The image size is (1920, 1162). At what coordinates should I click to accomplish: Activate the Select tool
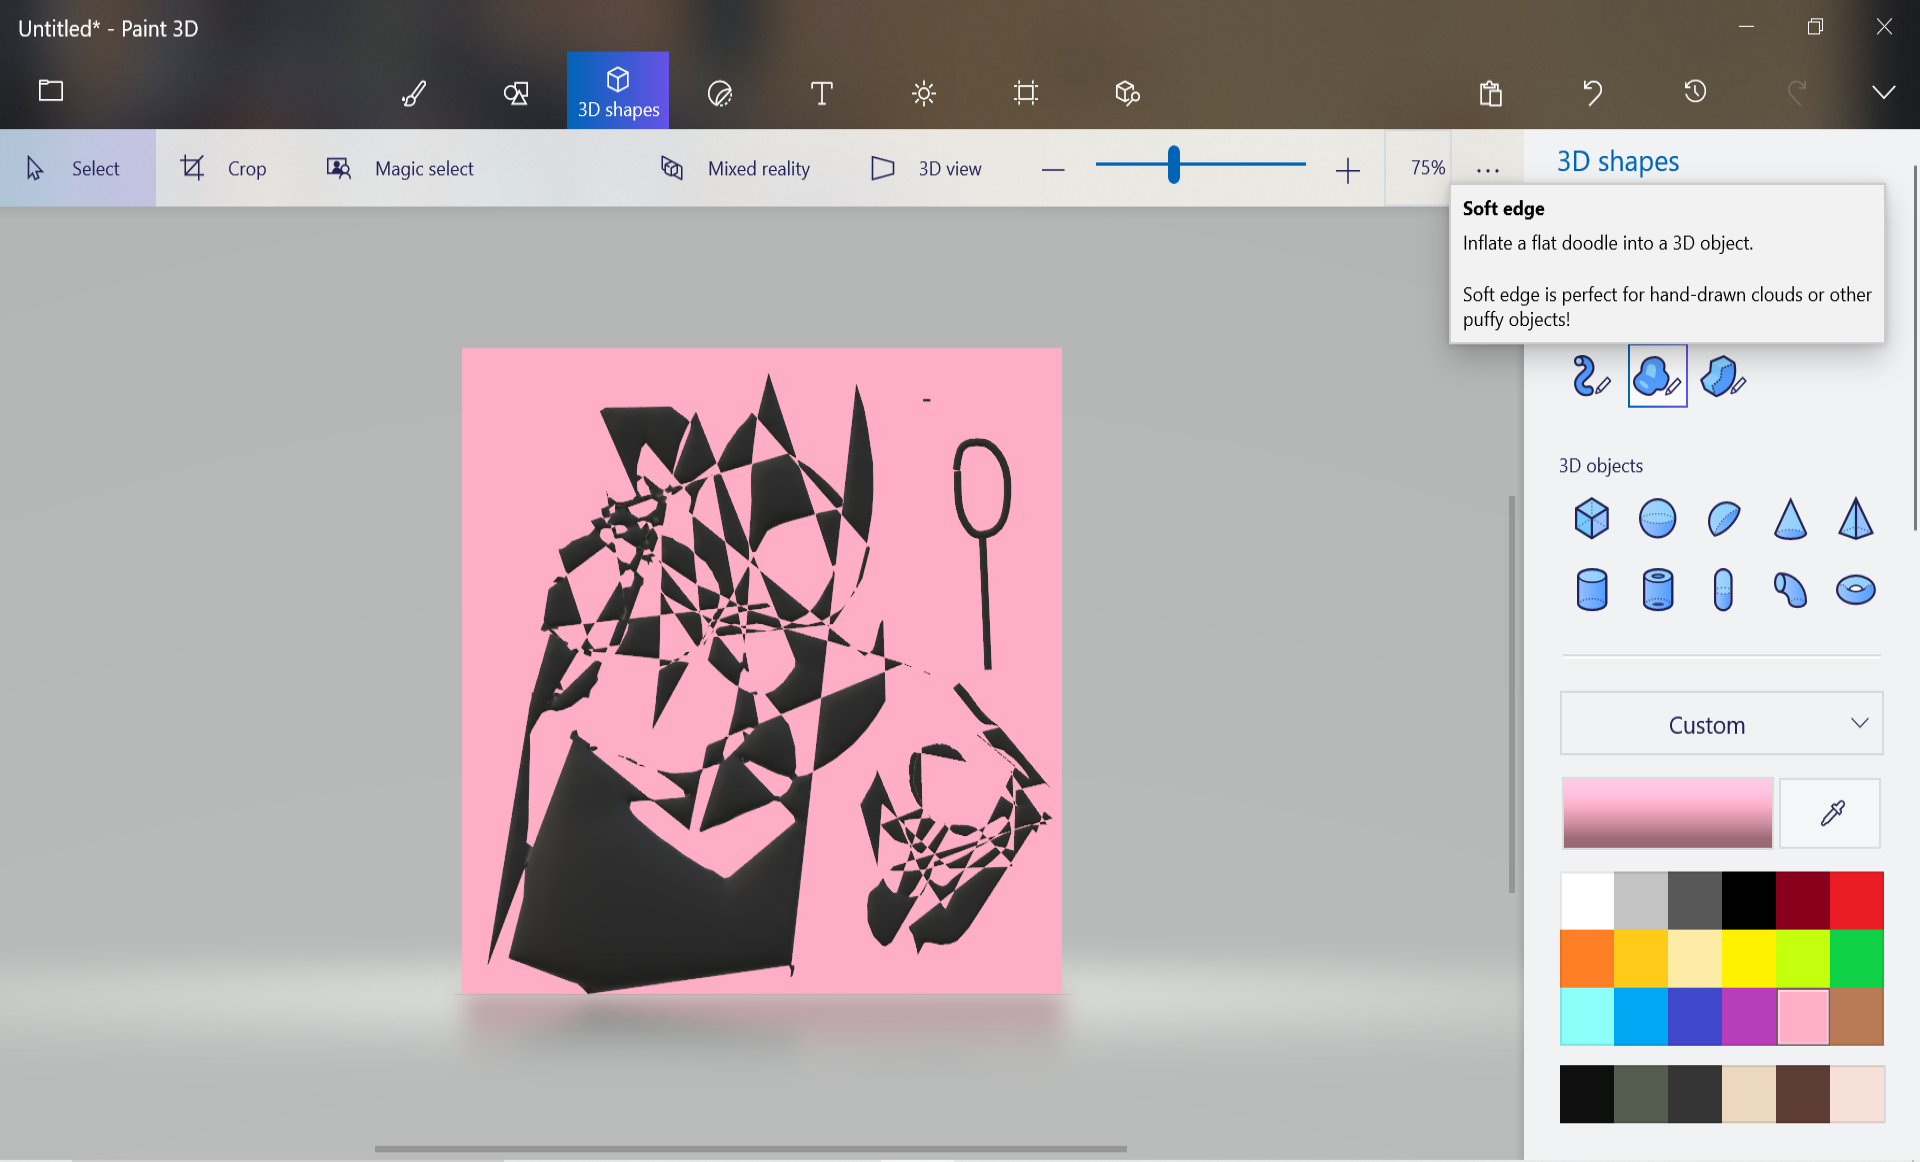pyautogui.click(x=76, y=168)
